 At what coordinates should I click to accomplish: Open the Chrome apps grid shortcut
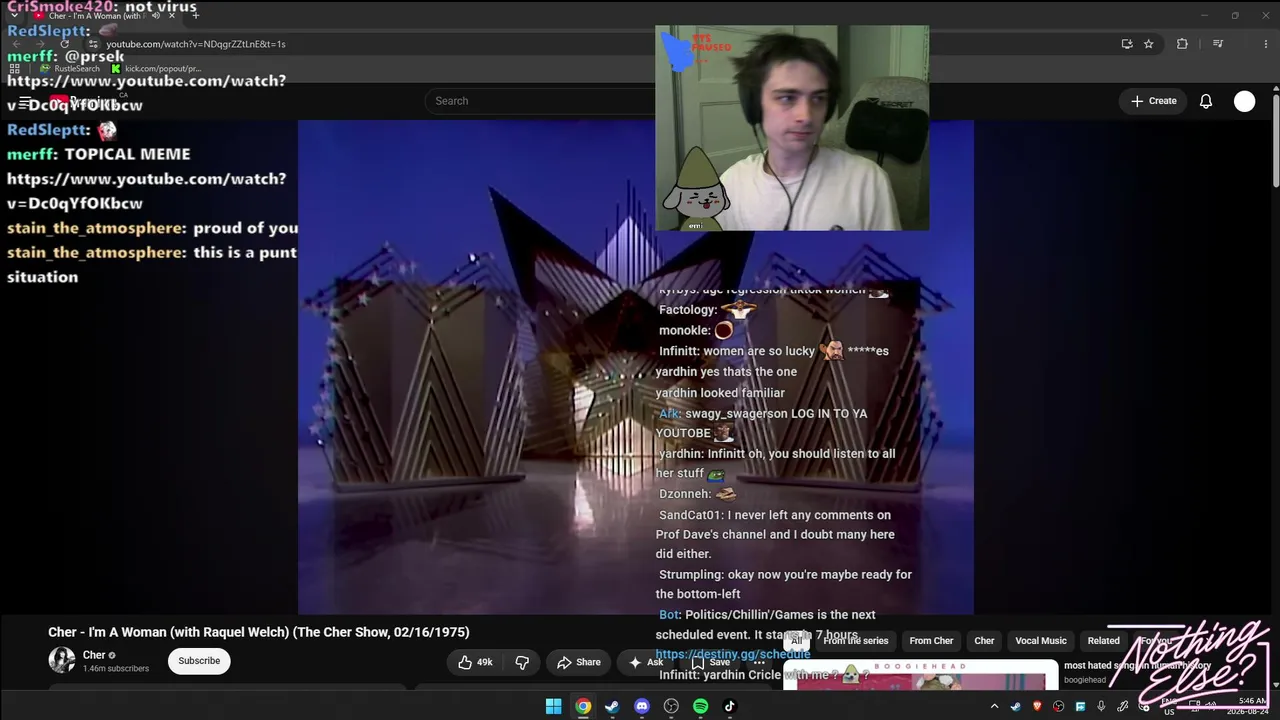pyautogui.click(x=14, y=69)
